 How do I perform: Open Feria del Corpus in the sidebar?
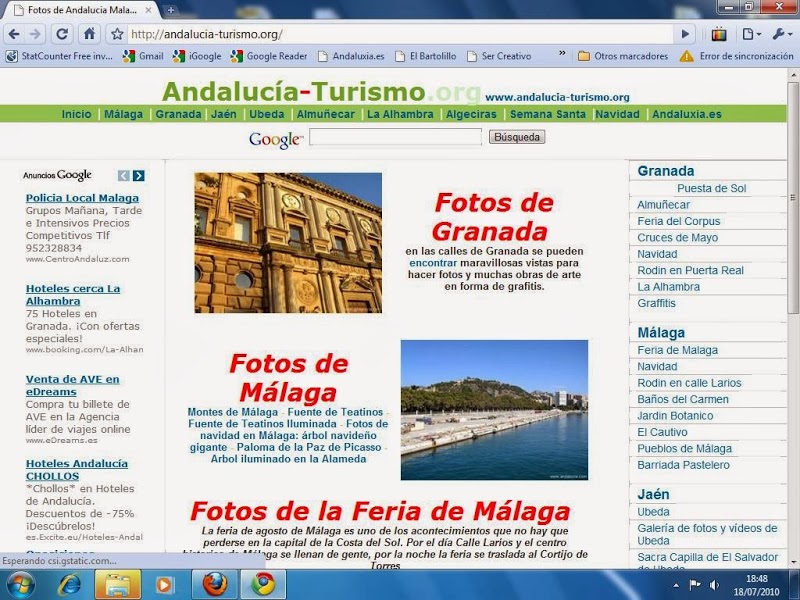[679, 221]
